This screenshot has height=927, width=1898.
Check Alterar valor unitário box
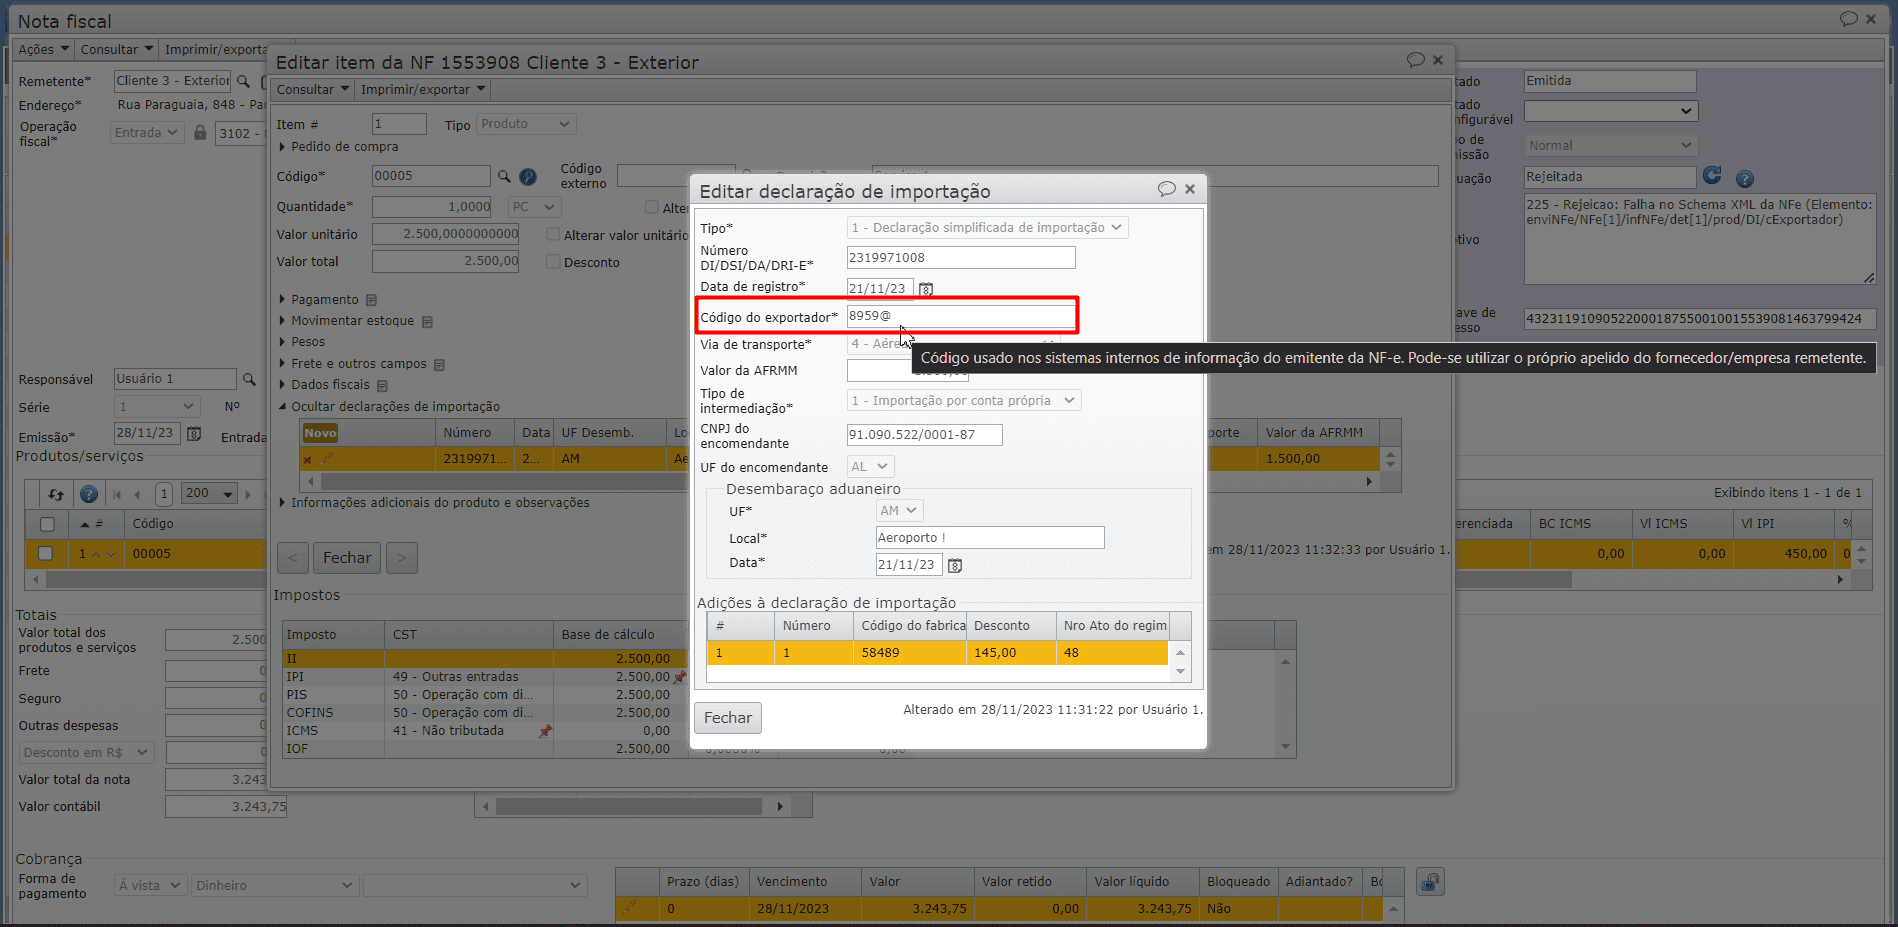click(553, 235)
